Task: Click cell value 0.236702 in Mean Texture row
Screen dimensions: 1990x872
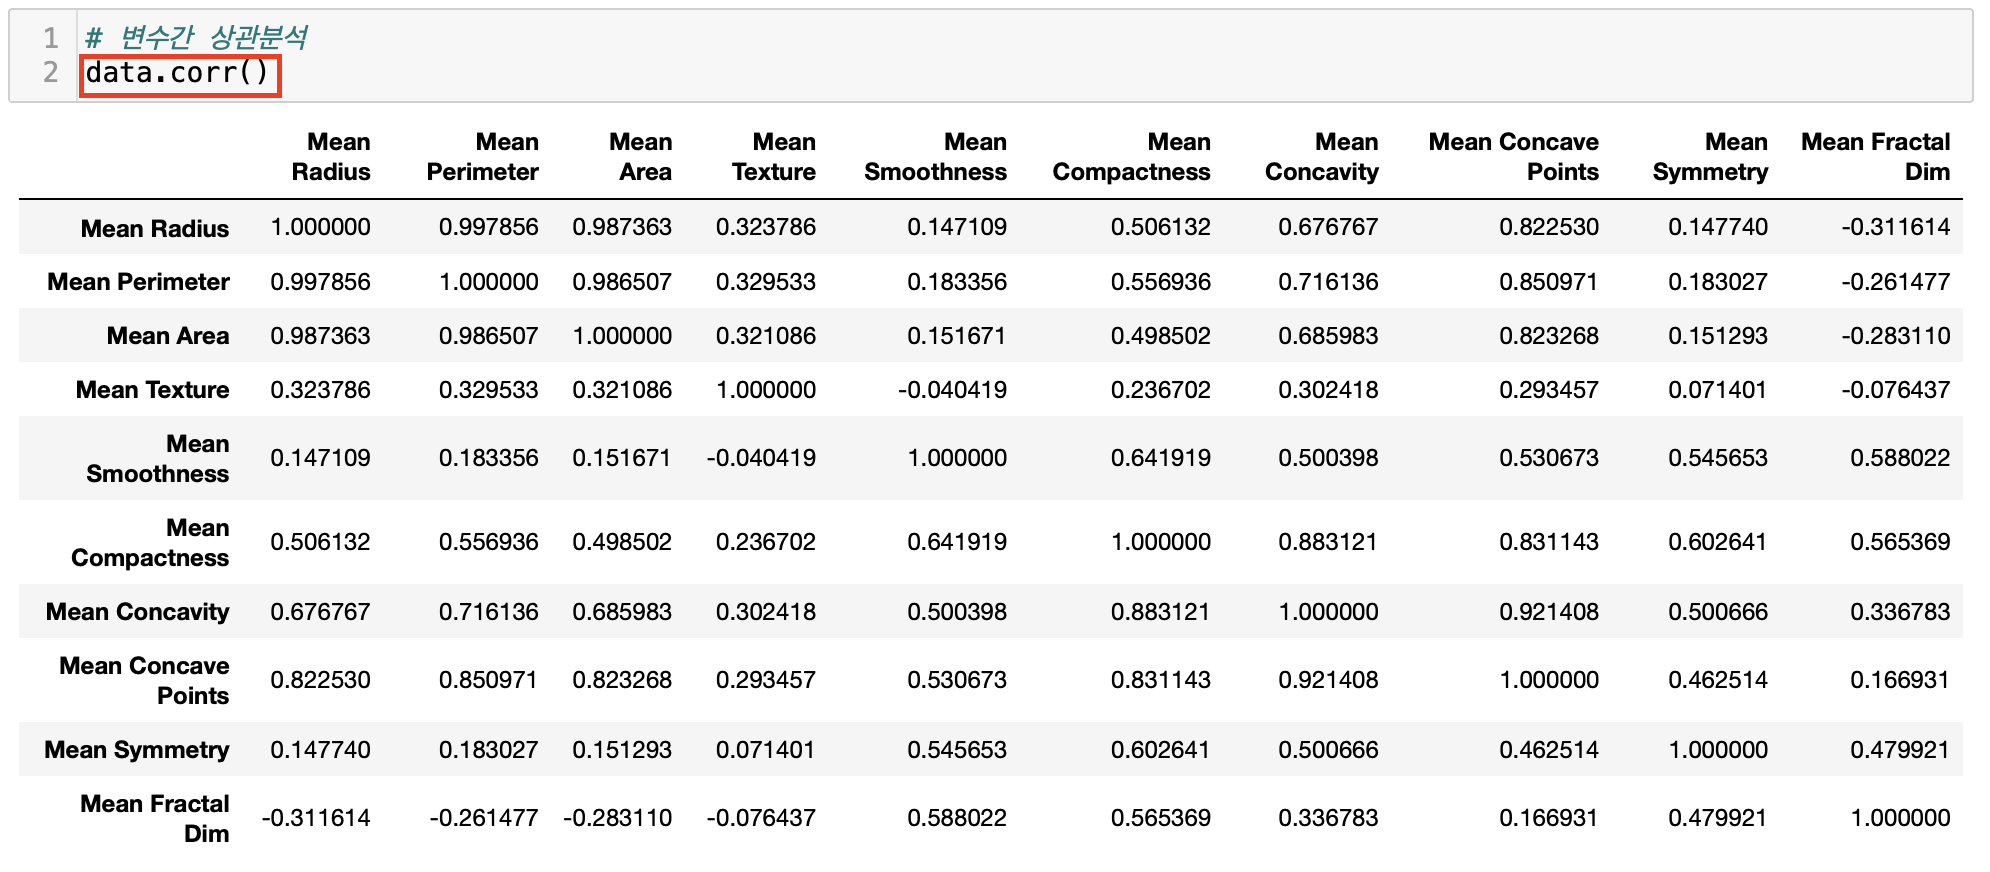Action: point(1161,390)
